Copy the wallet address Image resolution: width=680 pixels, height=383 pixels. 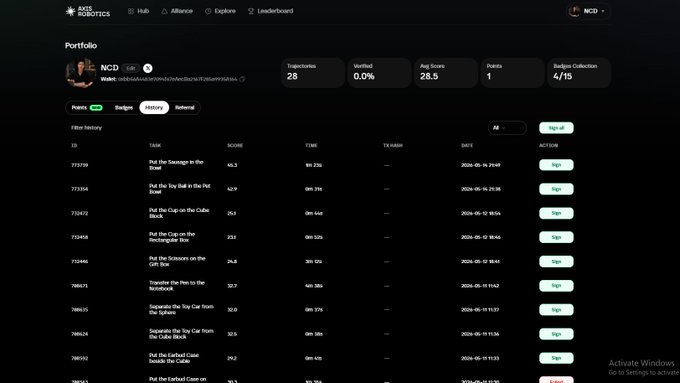(242, 79)
